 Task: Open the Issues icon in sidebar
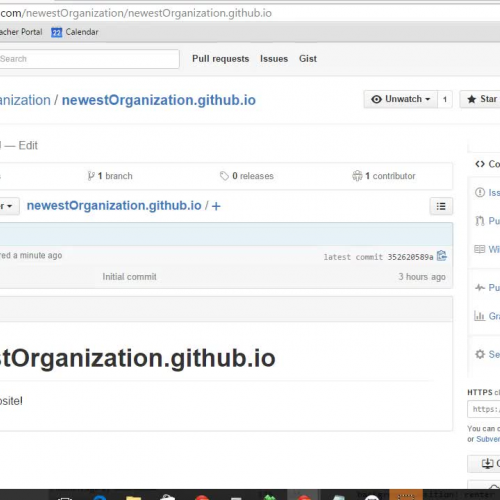480,192
